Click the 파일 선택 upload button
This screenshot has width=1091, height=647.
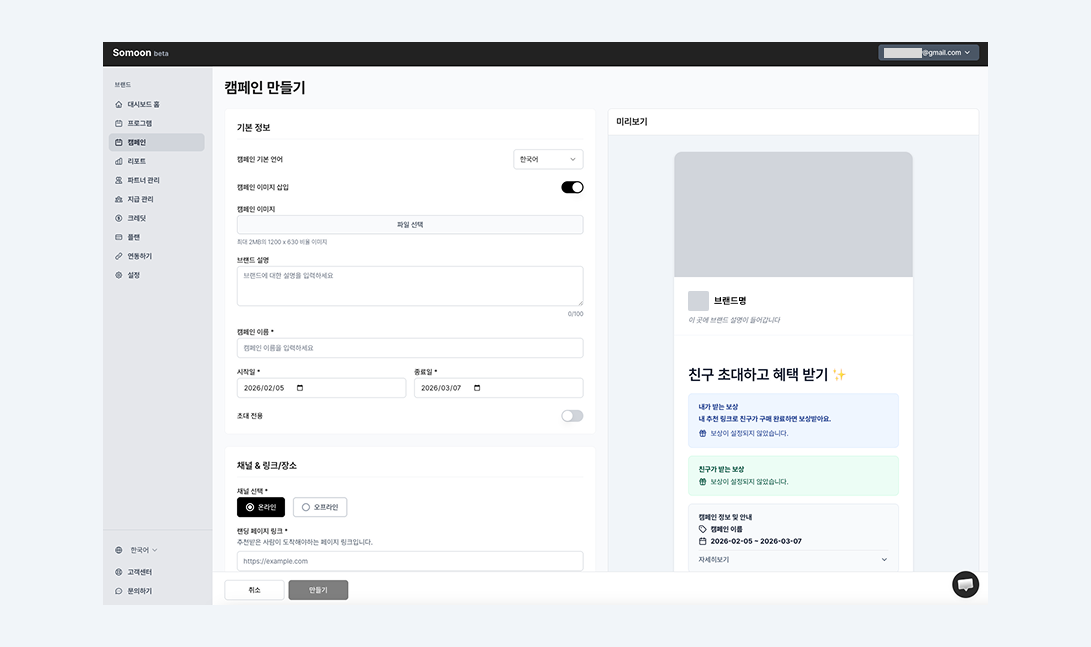point(410,224)
